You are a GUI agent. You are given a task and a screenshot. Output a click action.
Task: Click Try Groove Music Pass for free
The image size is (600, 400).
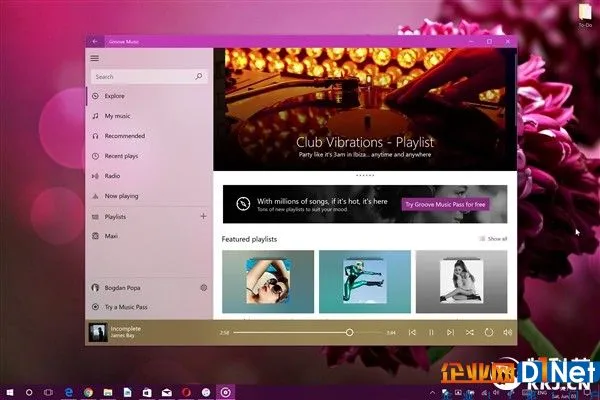tap(445, 204)
